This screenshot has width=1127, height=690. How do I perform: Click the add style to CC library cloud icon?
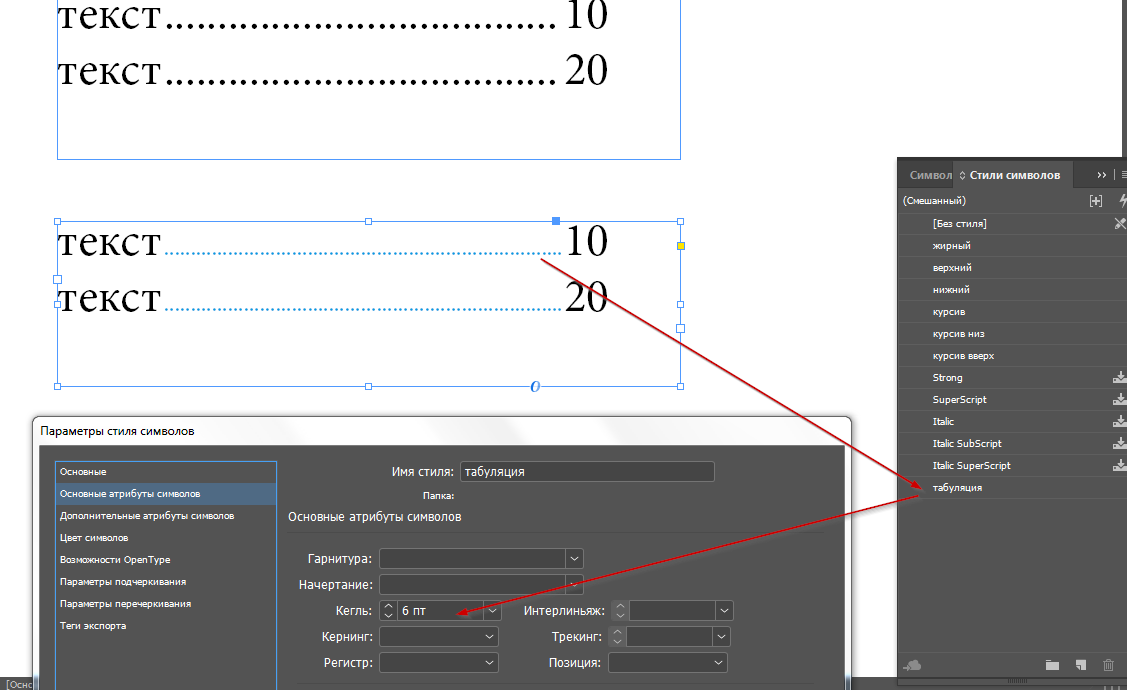[913, 666]
